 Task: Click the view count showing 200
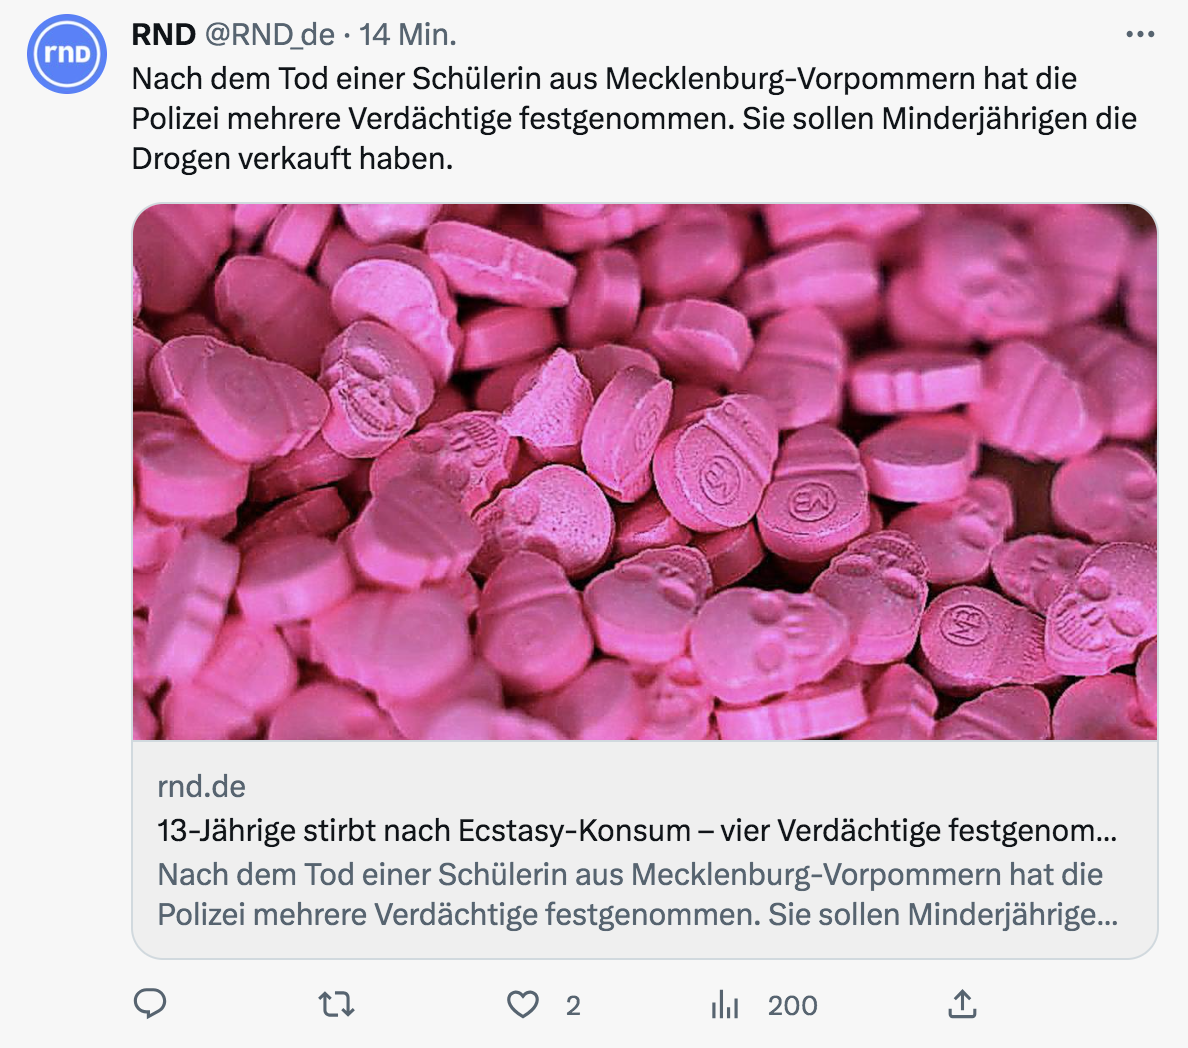point(792,1005)
